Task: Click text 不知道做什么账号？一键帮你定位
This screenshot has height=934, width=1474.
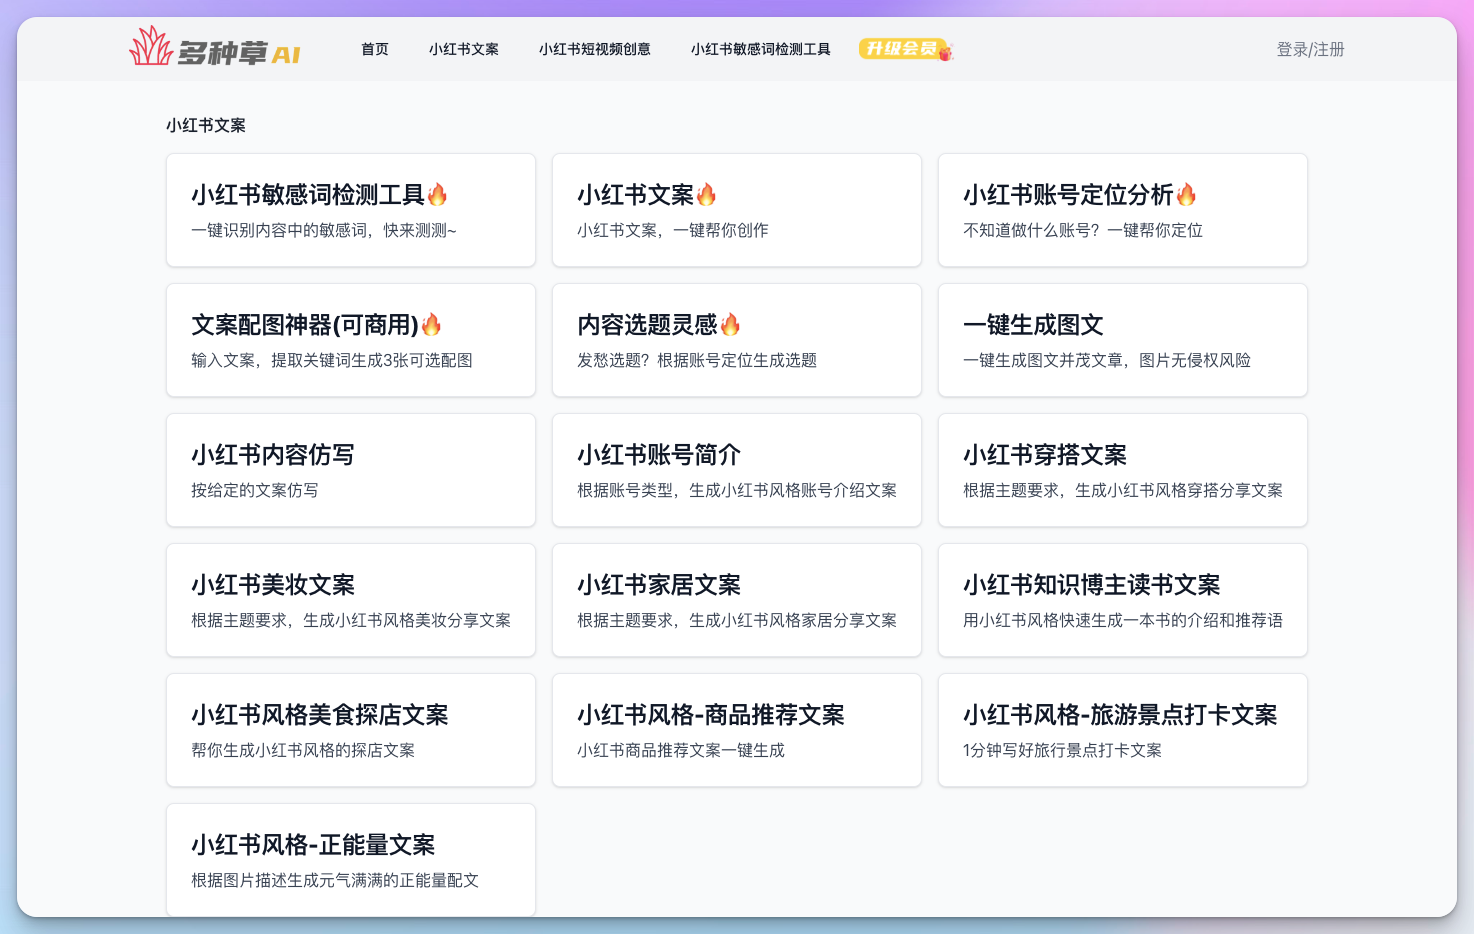Action: 1083,230
